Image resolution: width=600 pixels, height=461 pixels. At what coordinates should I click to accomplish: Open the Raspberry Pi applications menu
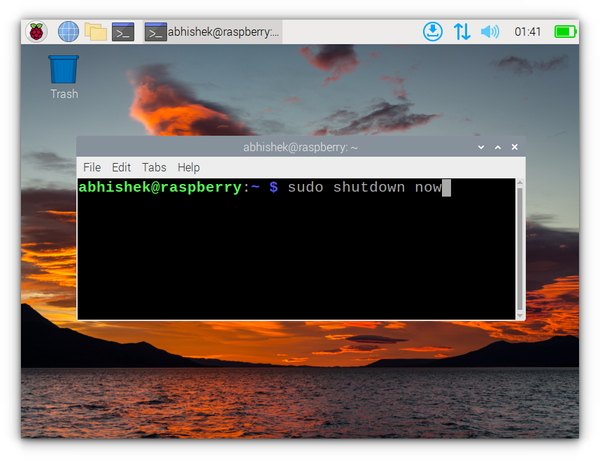tap(36, 32)
